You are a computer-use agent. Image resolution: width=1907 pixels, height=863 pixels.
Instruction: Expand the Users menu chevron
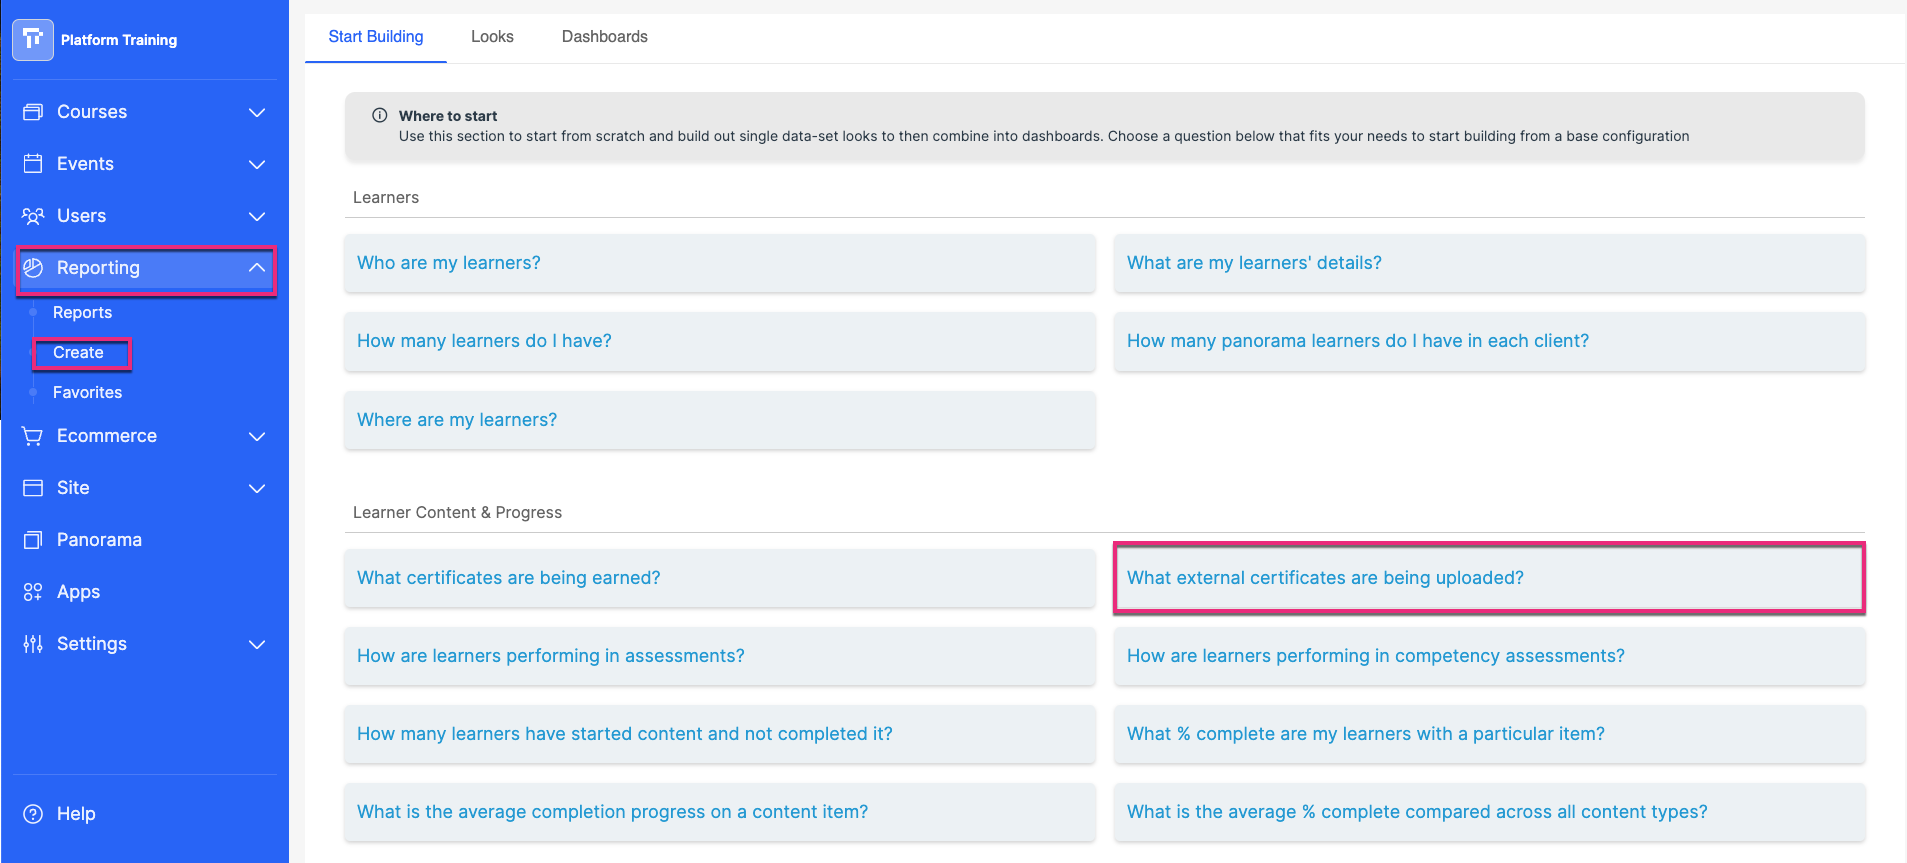pyautogui.click(x=257, y=216)
